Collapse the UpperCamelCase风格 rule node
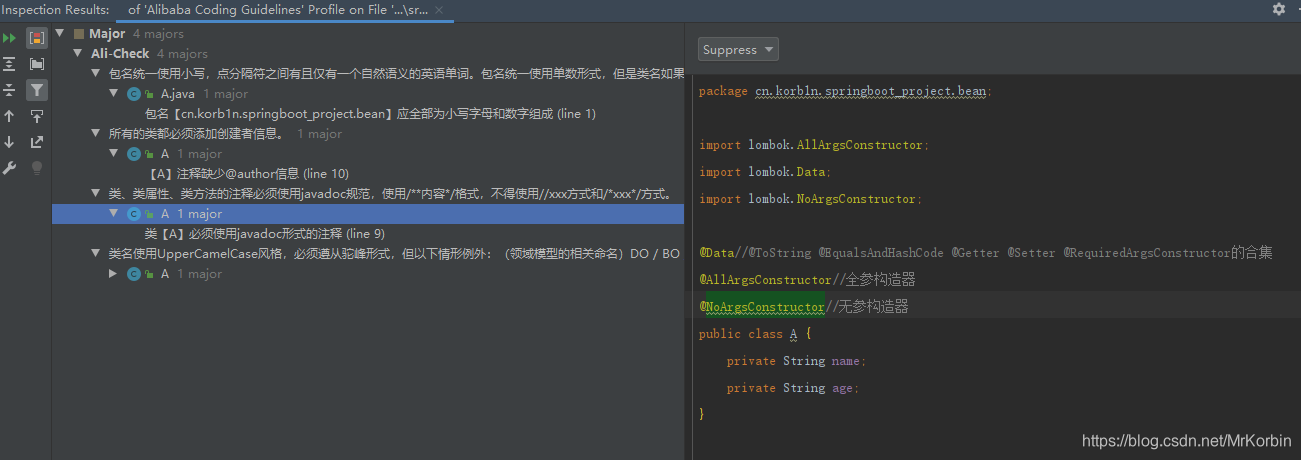This screenshot has width=1301, height=460. 95,254
